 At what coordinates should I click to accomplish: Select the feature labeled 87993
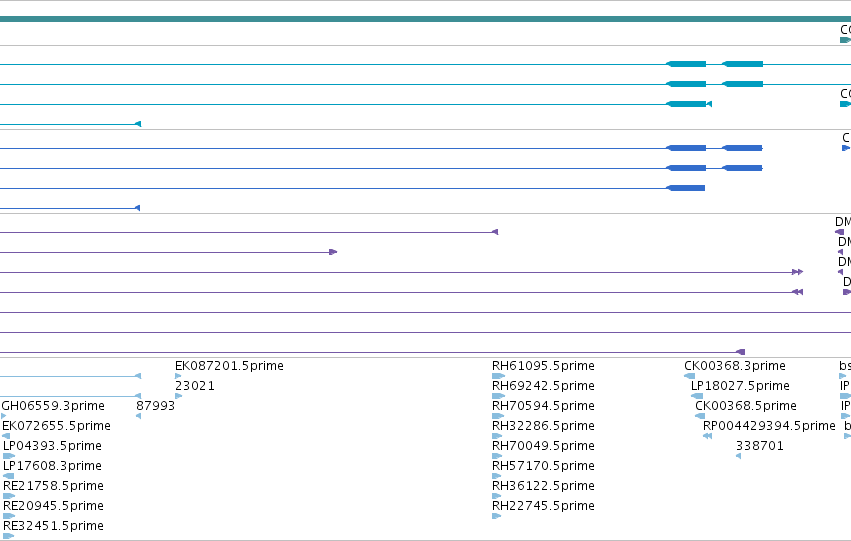[155, 406]
